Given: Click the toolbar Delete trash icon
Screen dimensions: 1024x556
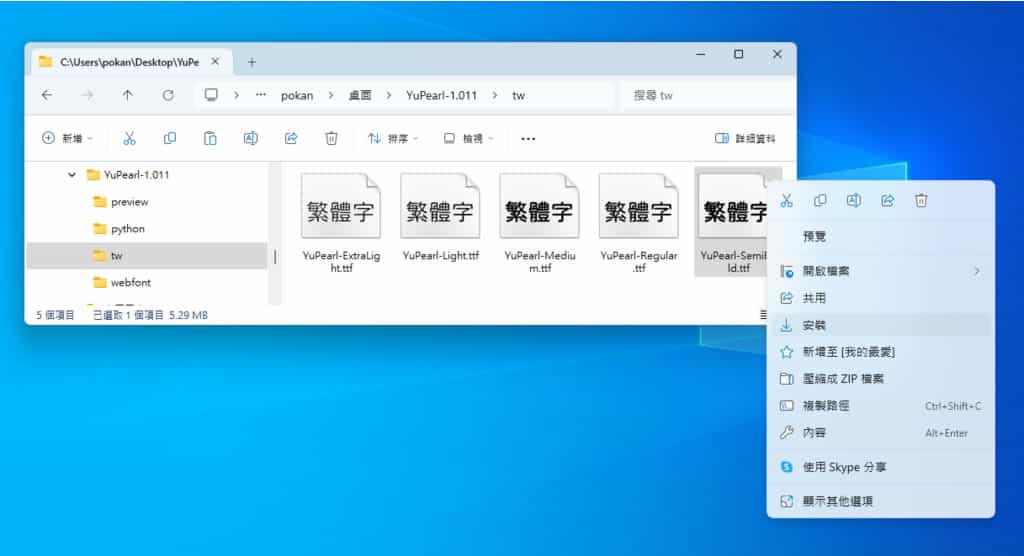Looking at the screenshot, I should click(331, 139).
